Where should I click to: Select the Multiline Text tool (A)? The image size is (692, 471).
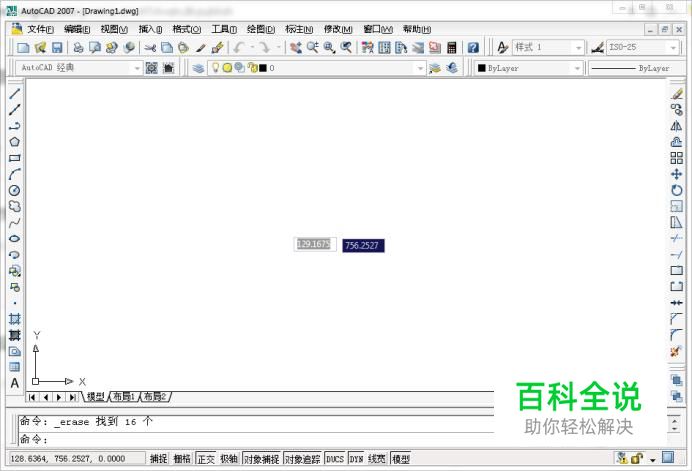(15, 383)
